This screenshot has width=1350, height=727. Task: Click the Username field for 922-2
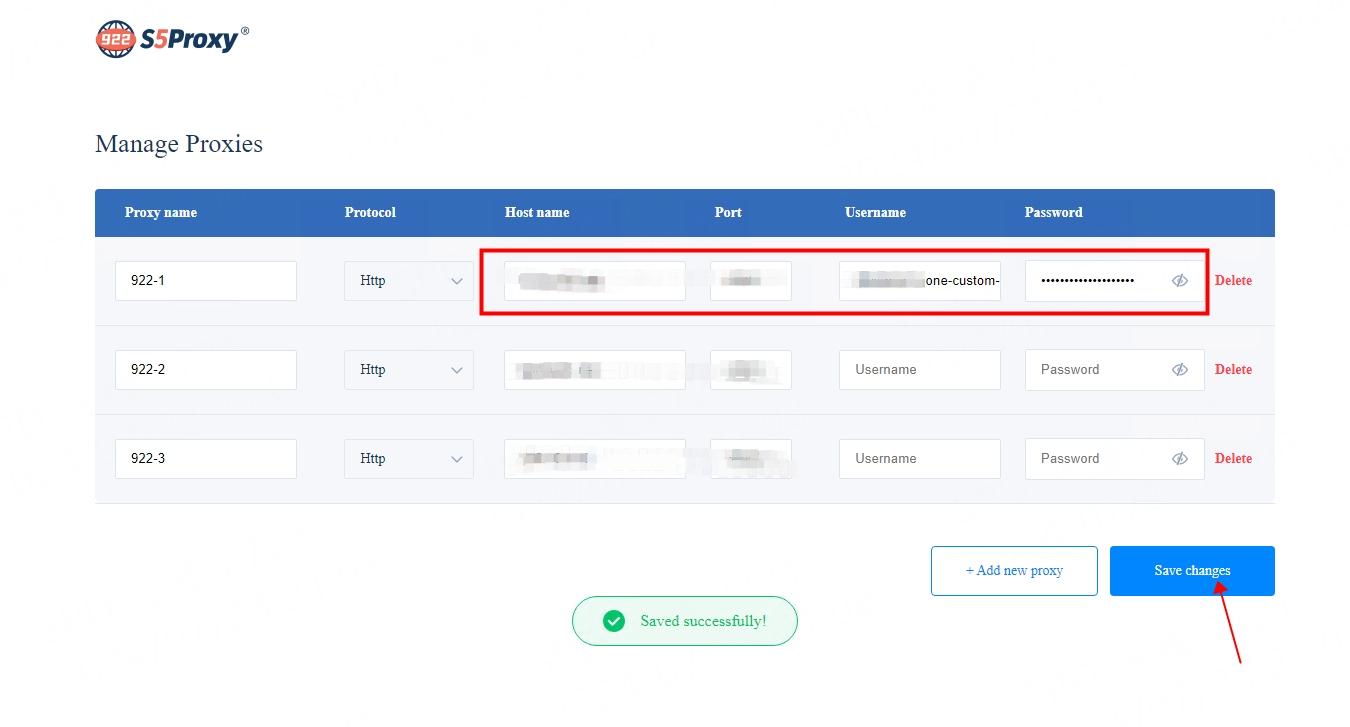tap(919, 370)
